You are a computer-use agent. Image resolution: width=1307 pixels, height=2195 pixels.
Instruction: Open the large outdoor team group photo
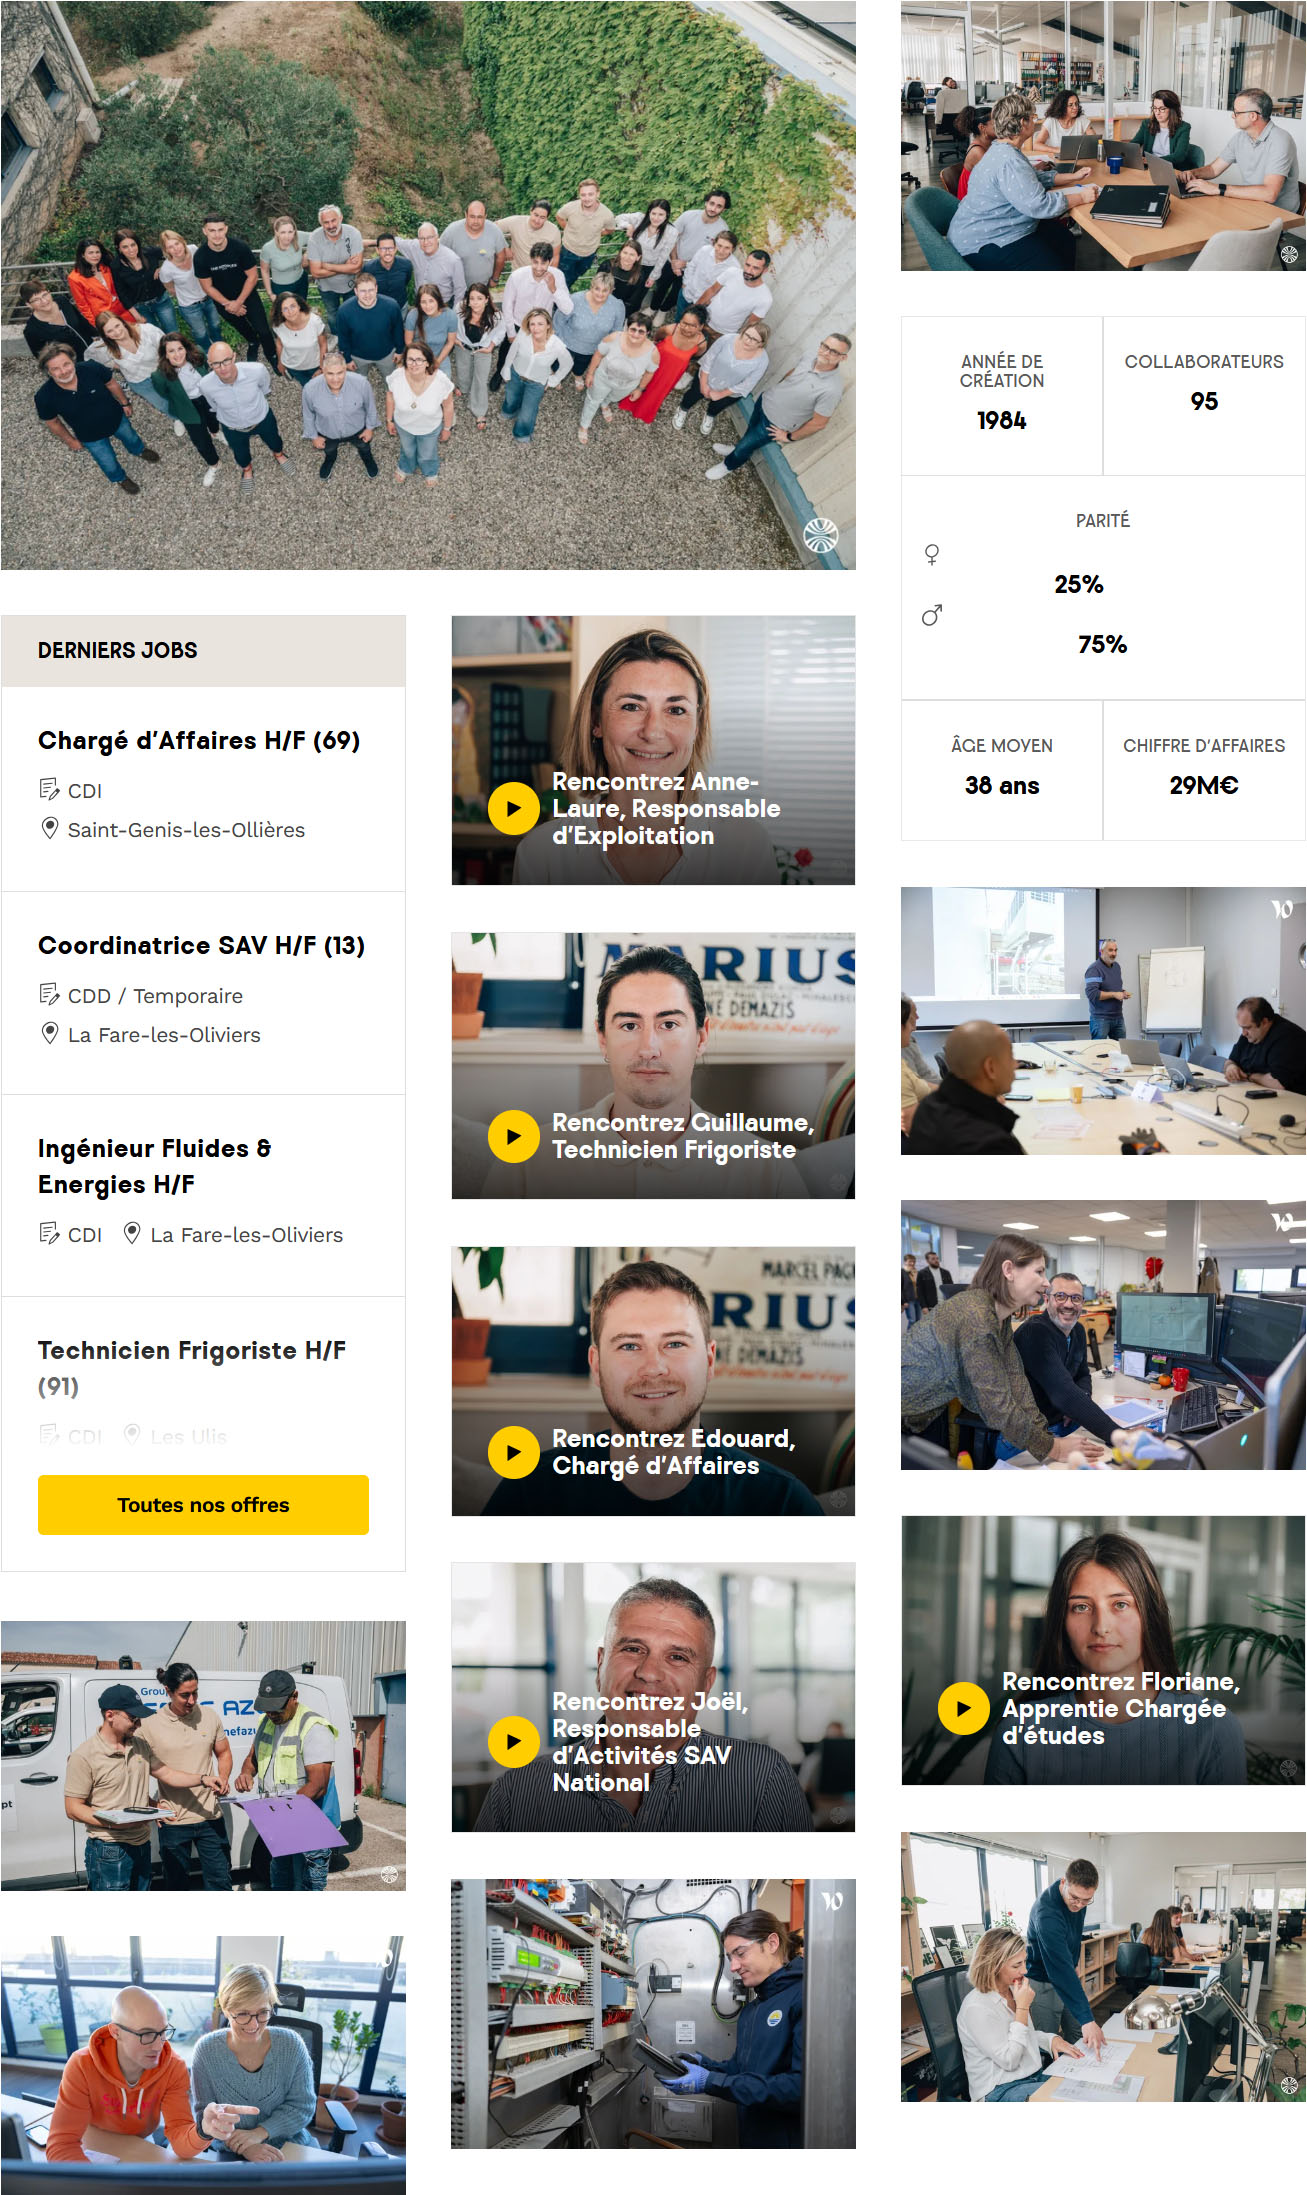click(428, 285)
